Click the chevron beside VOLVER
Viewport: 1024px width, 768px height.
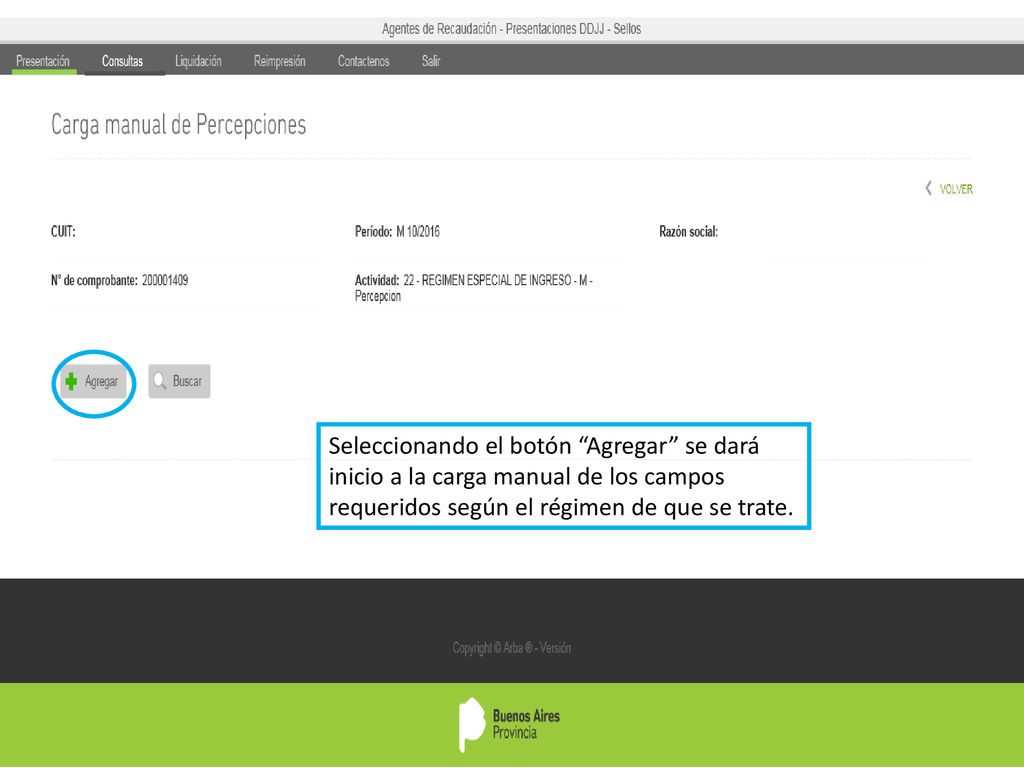[928, 188]
